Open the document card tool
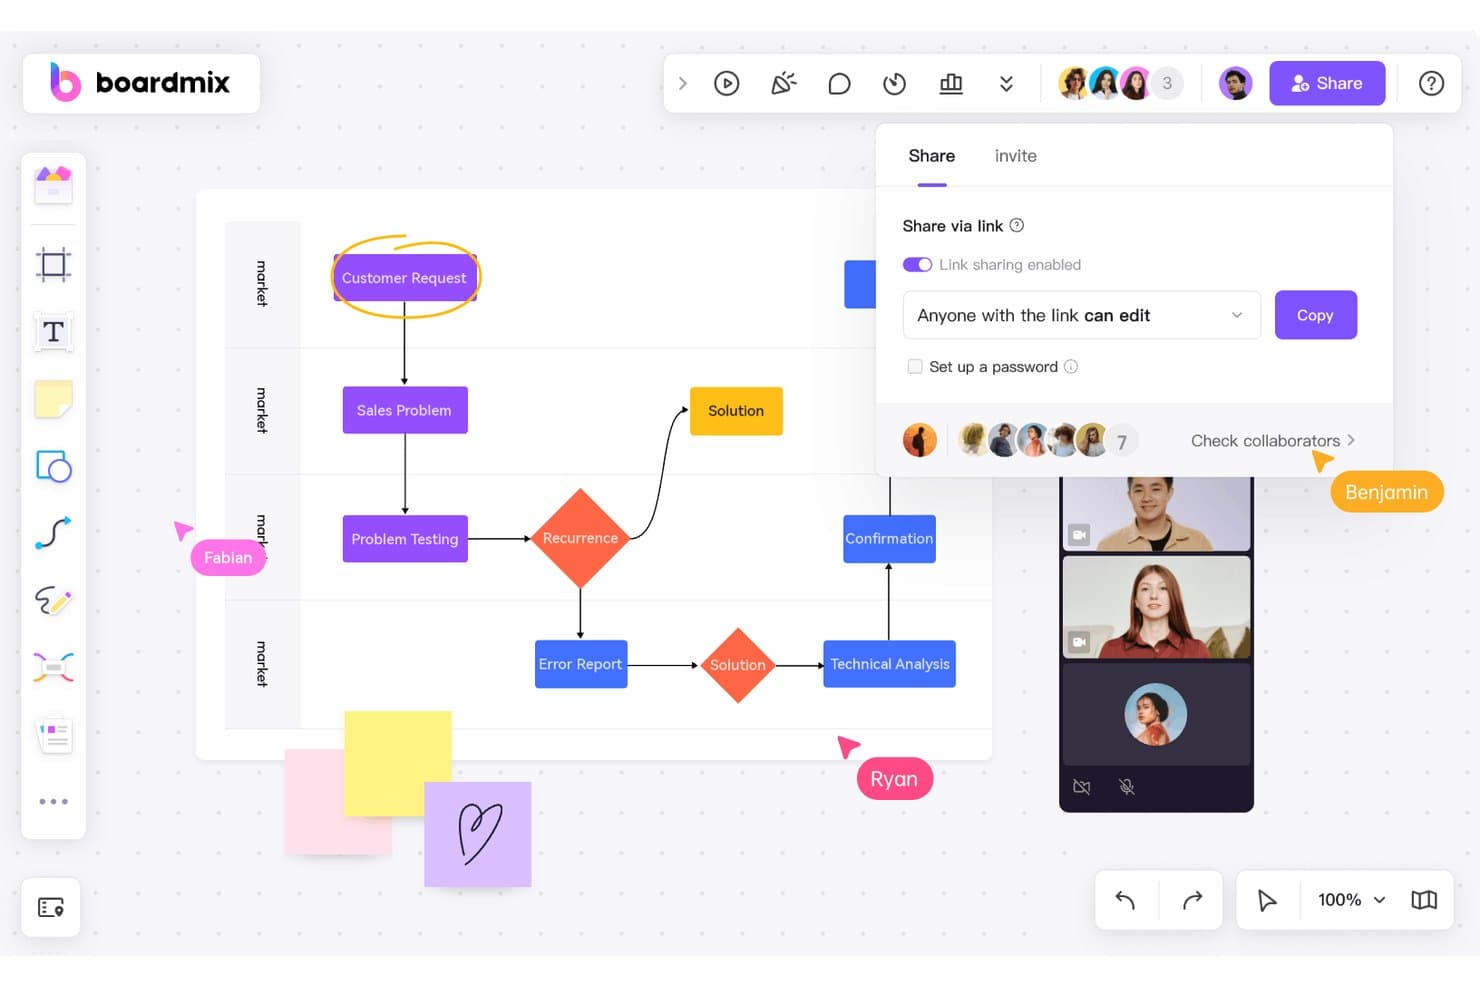1480x987 pixels. click(54, 735)
